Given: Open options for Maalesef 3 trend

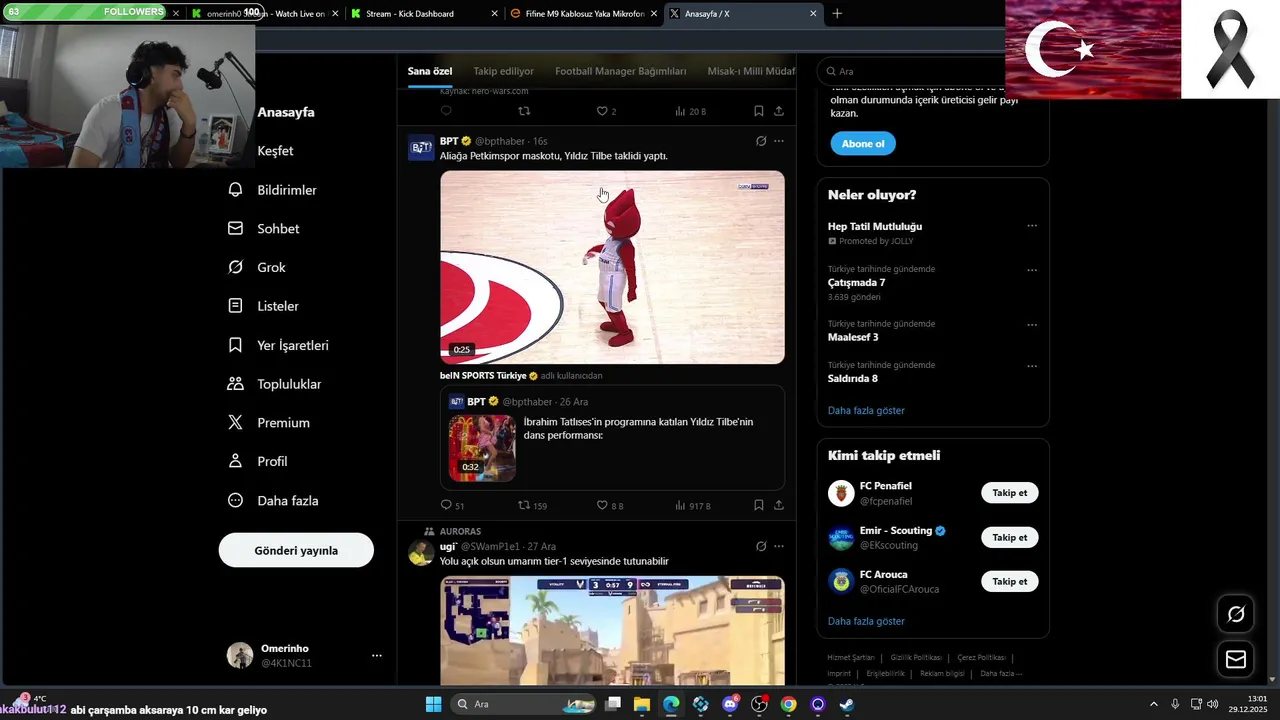Looking at the screenshot, I should [1032, 325].
